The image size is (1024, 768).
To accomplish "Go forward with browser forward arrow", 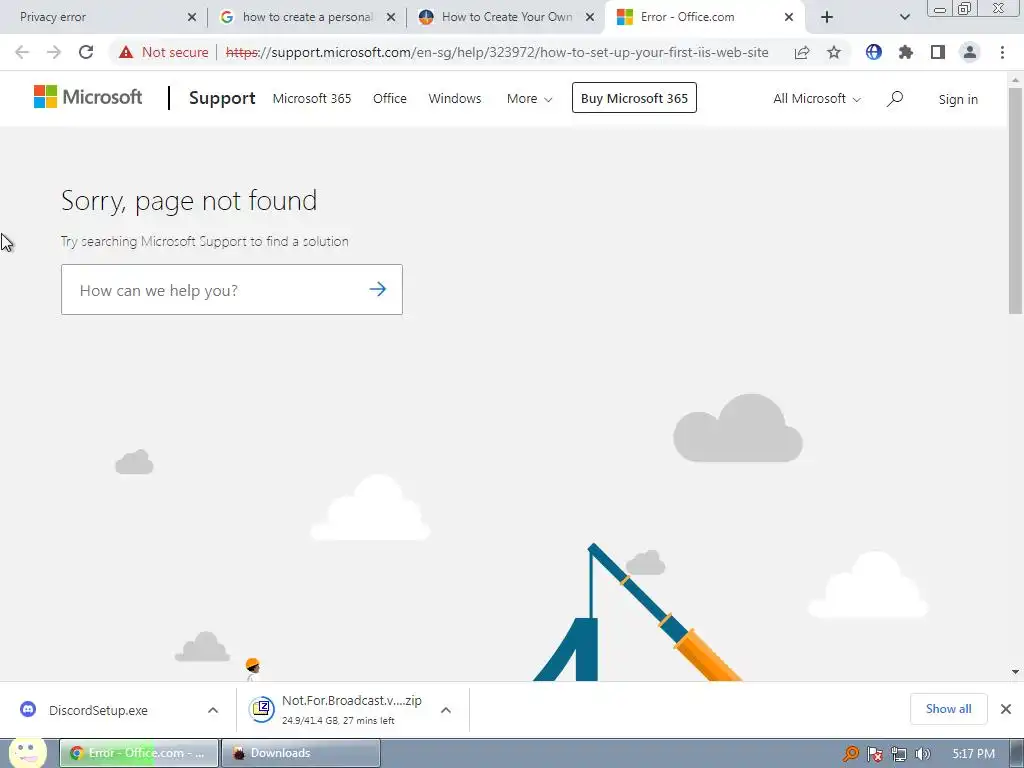I will tap(54, 52).
